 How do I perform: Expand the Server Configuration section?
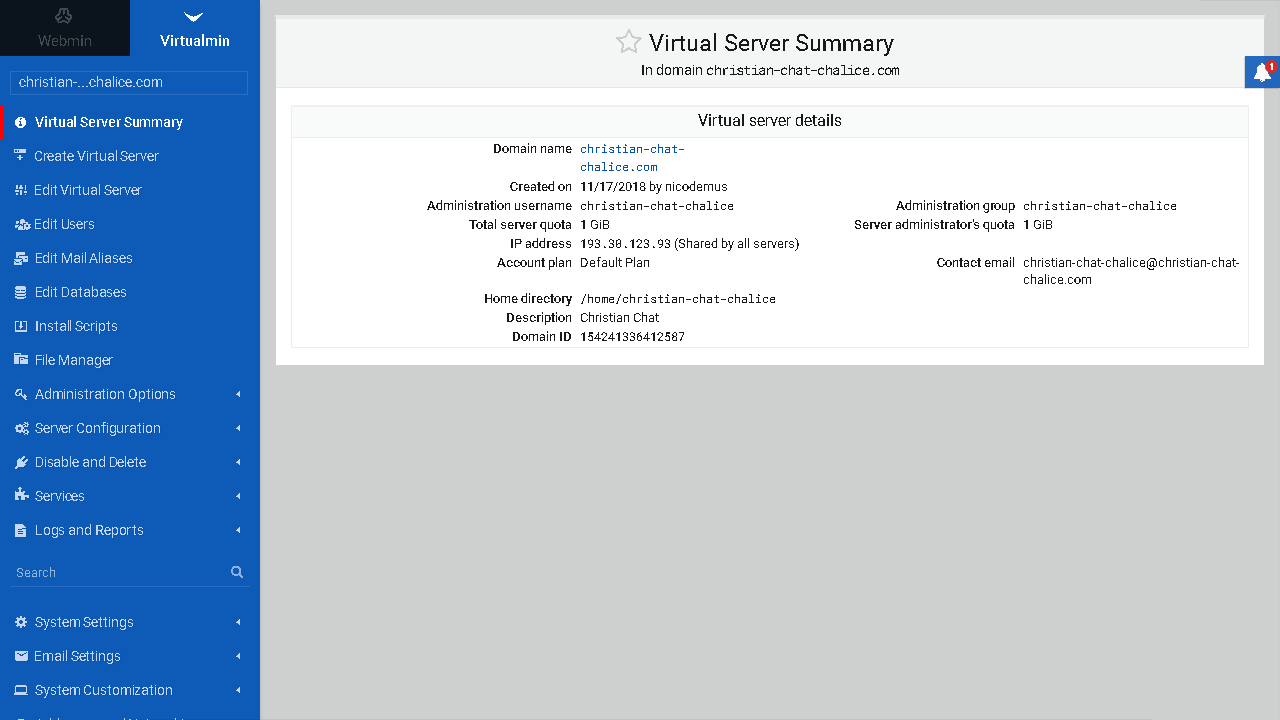pos(98,428)
